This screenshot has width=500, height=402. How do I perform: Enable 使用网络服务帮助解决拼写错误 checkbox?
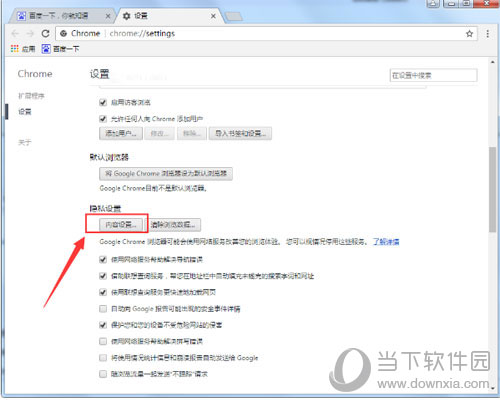click(103, 341)
